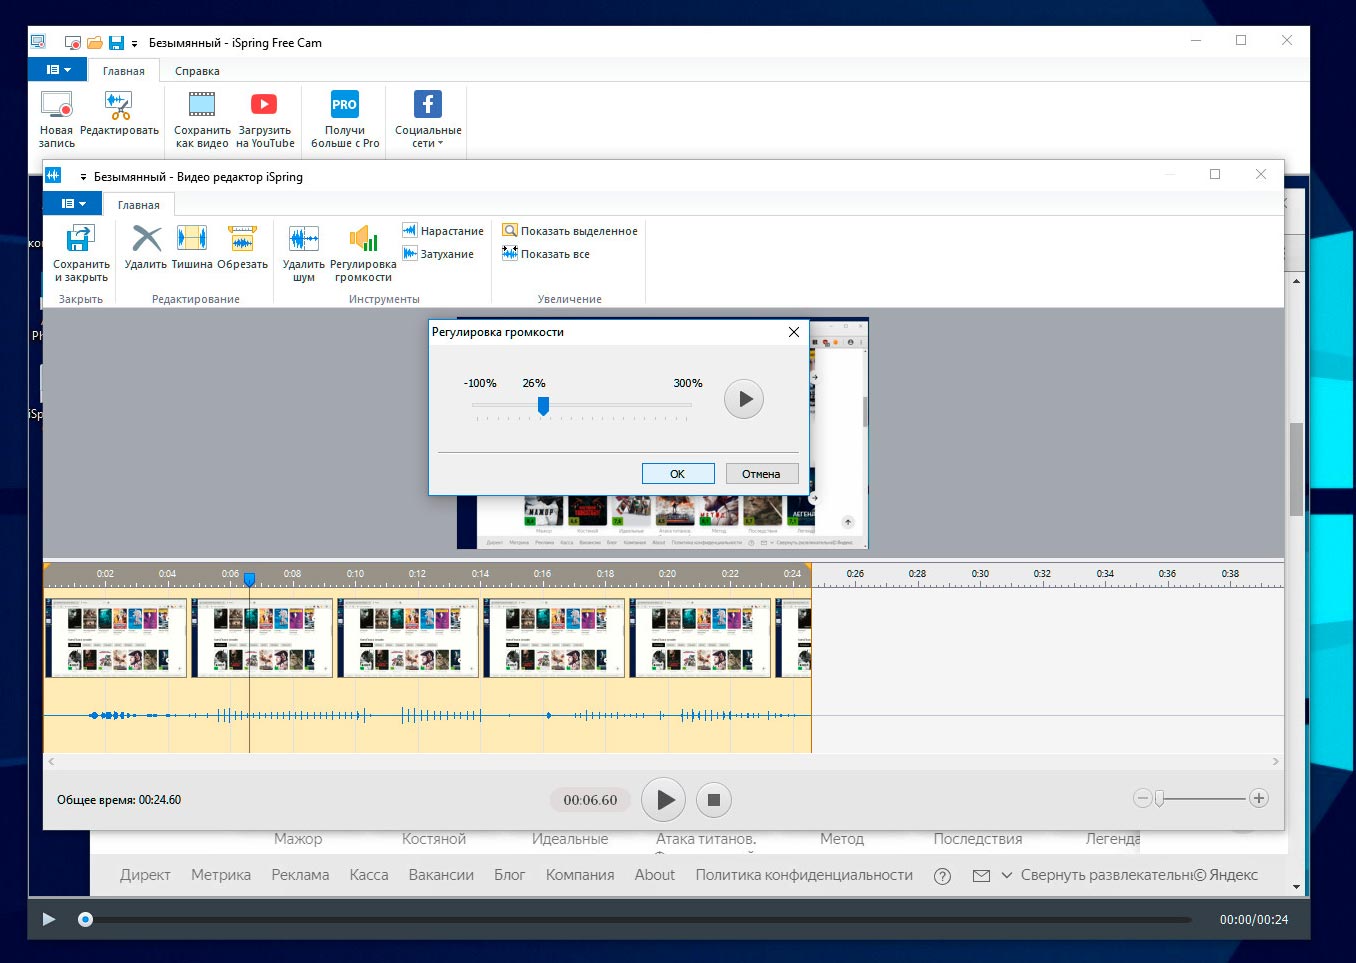Expand the video editor file menu button

pos(73,204)
